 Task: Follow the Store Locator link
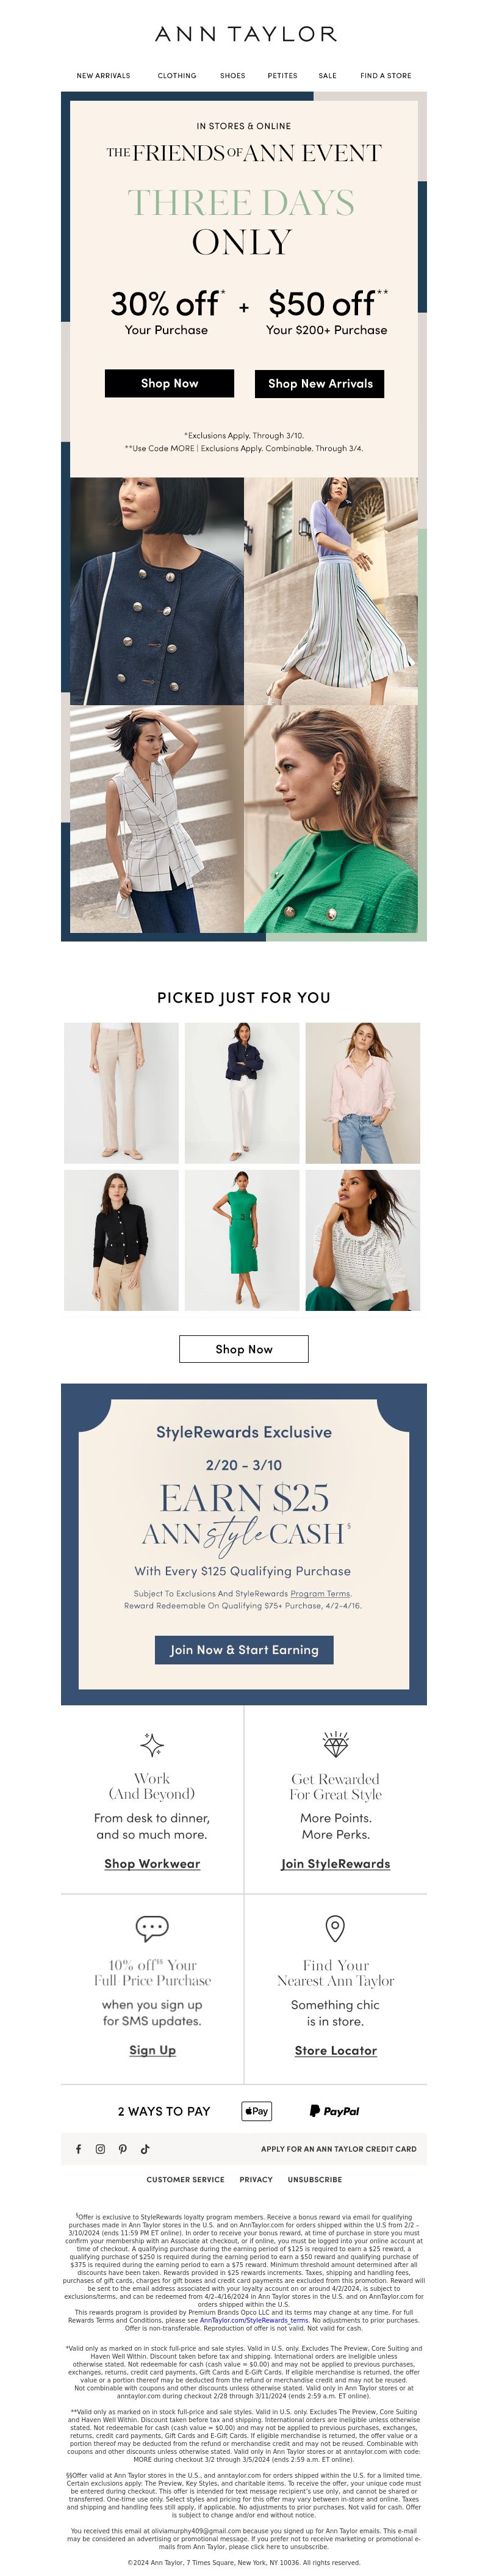click(336, 2050)
